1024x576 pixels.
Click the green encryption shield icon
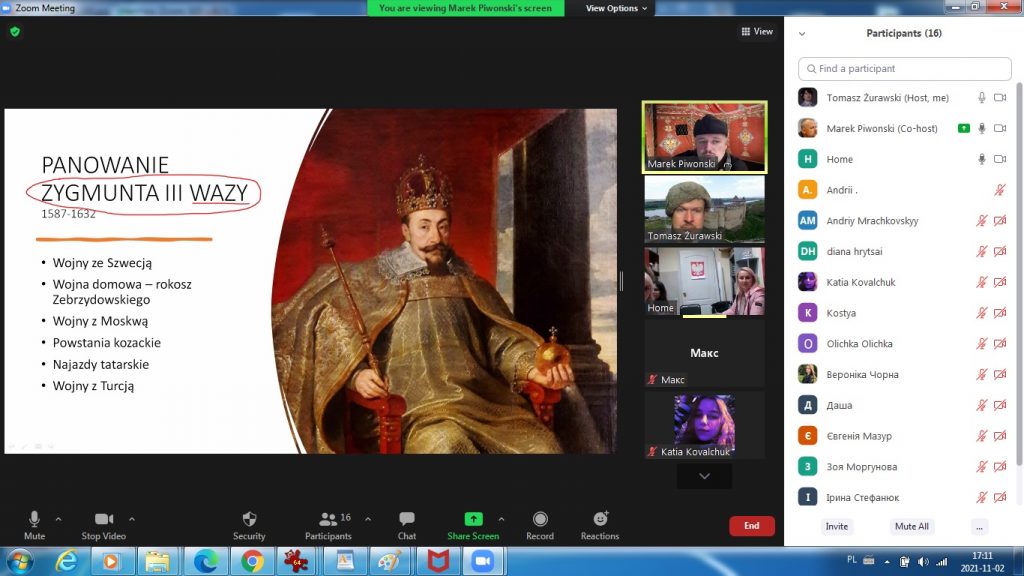(x=15, y=32)
